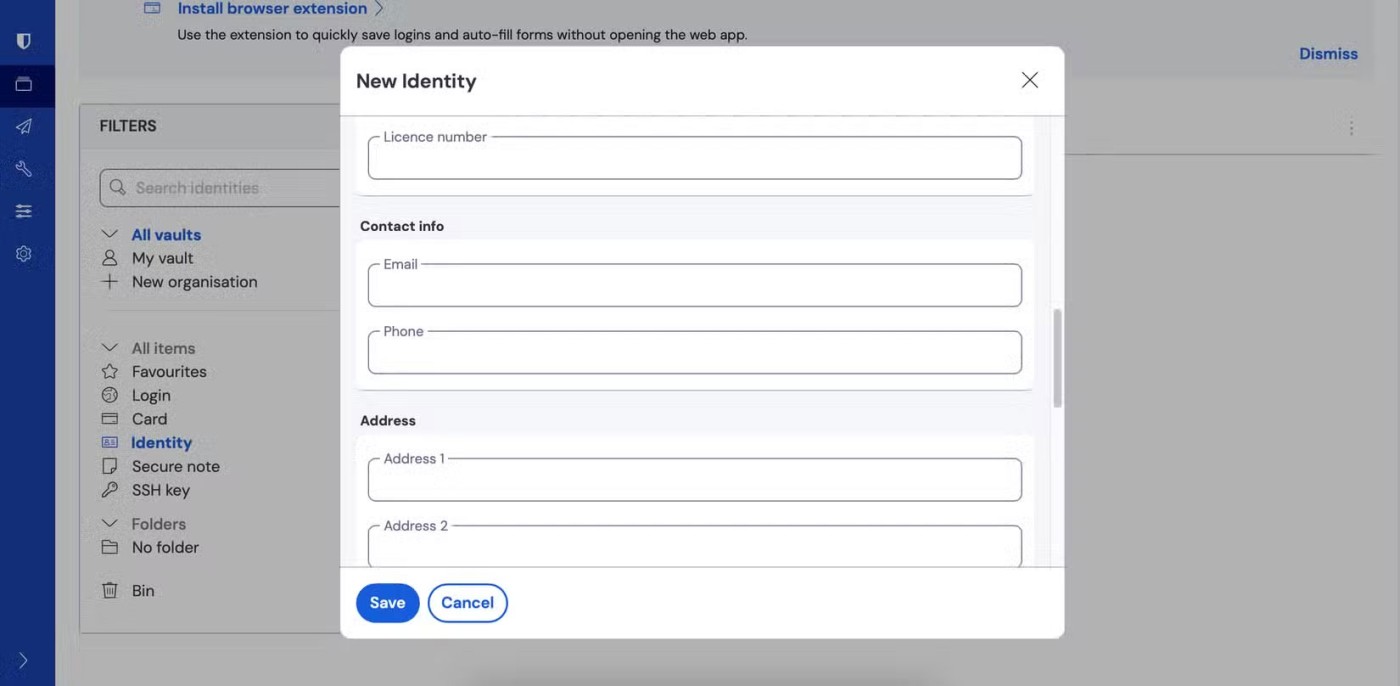The height and width of the screenshot is (686, 1400).
Task: Open the Tools wrench icon in sidebar
Action: [x=23, y=169]
